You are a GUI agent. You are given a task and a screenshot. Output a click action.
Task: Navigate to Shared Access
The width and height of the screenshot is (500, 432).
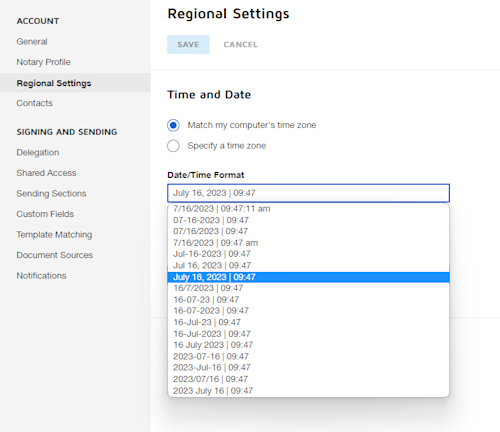coord(46,173)
